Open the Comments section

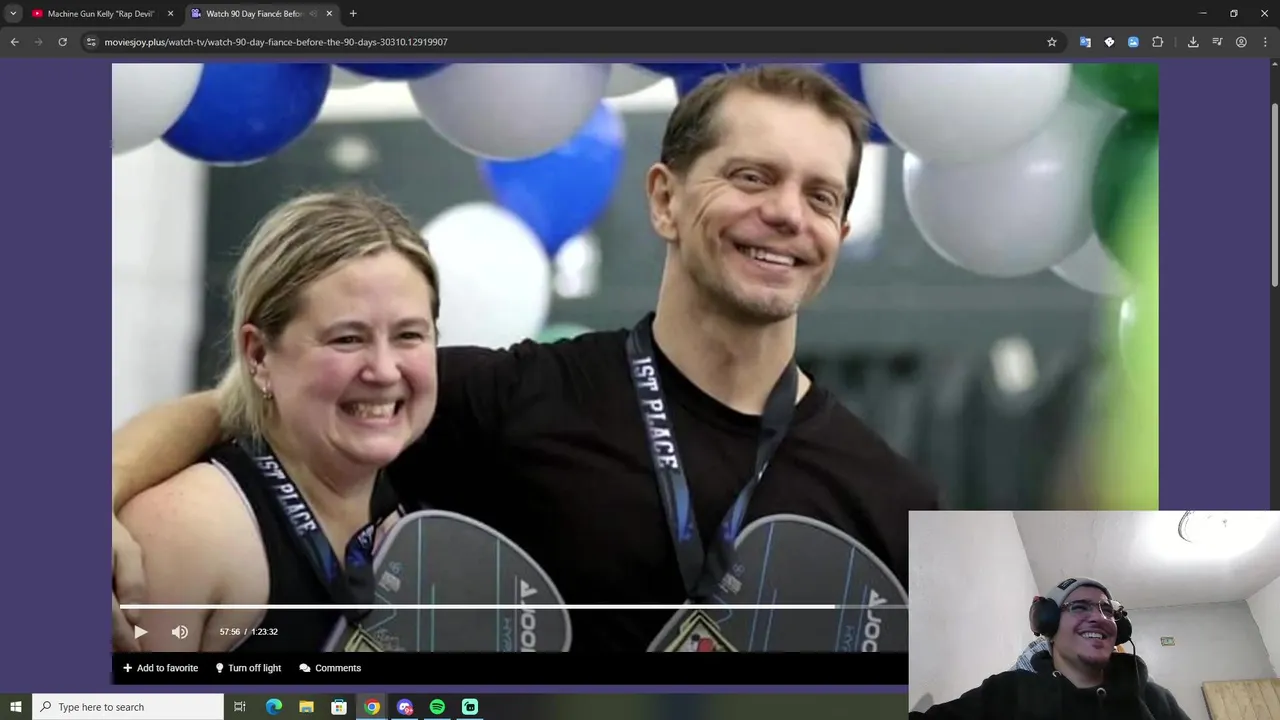tap(330, 668)
